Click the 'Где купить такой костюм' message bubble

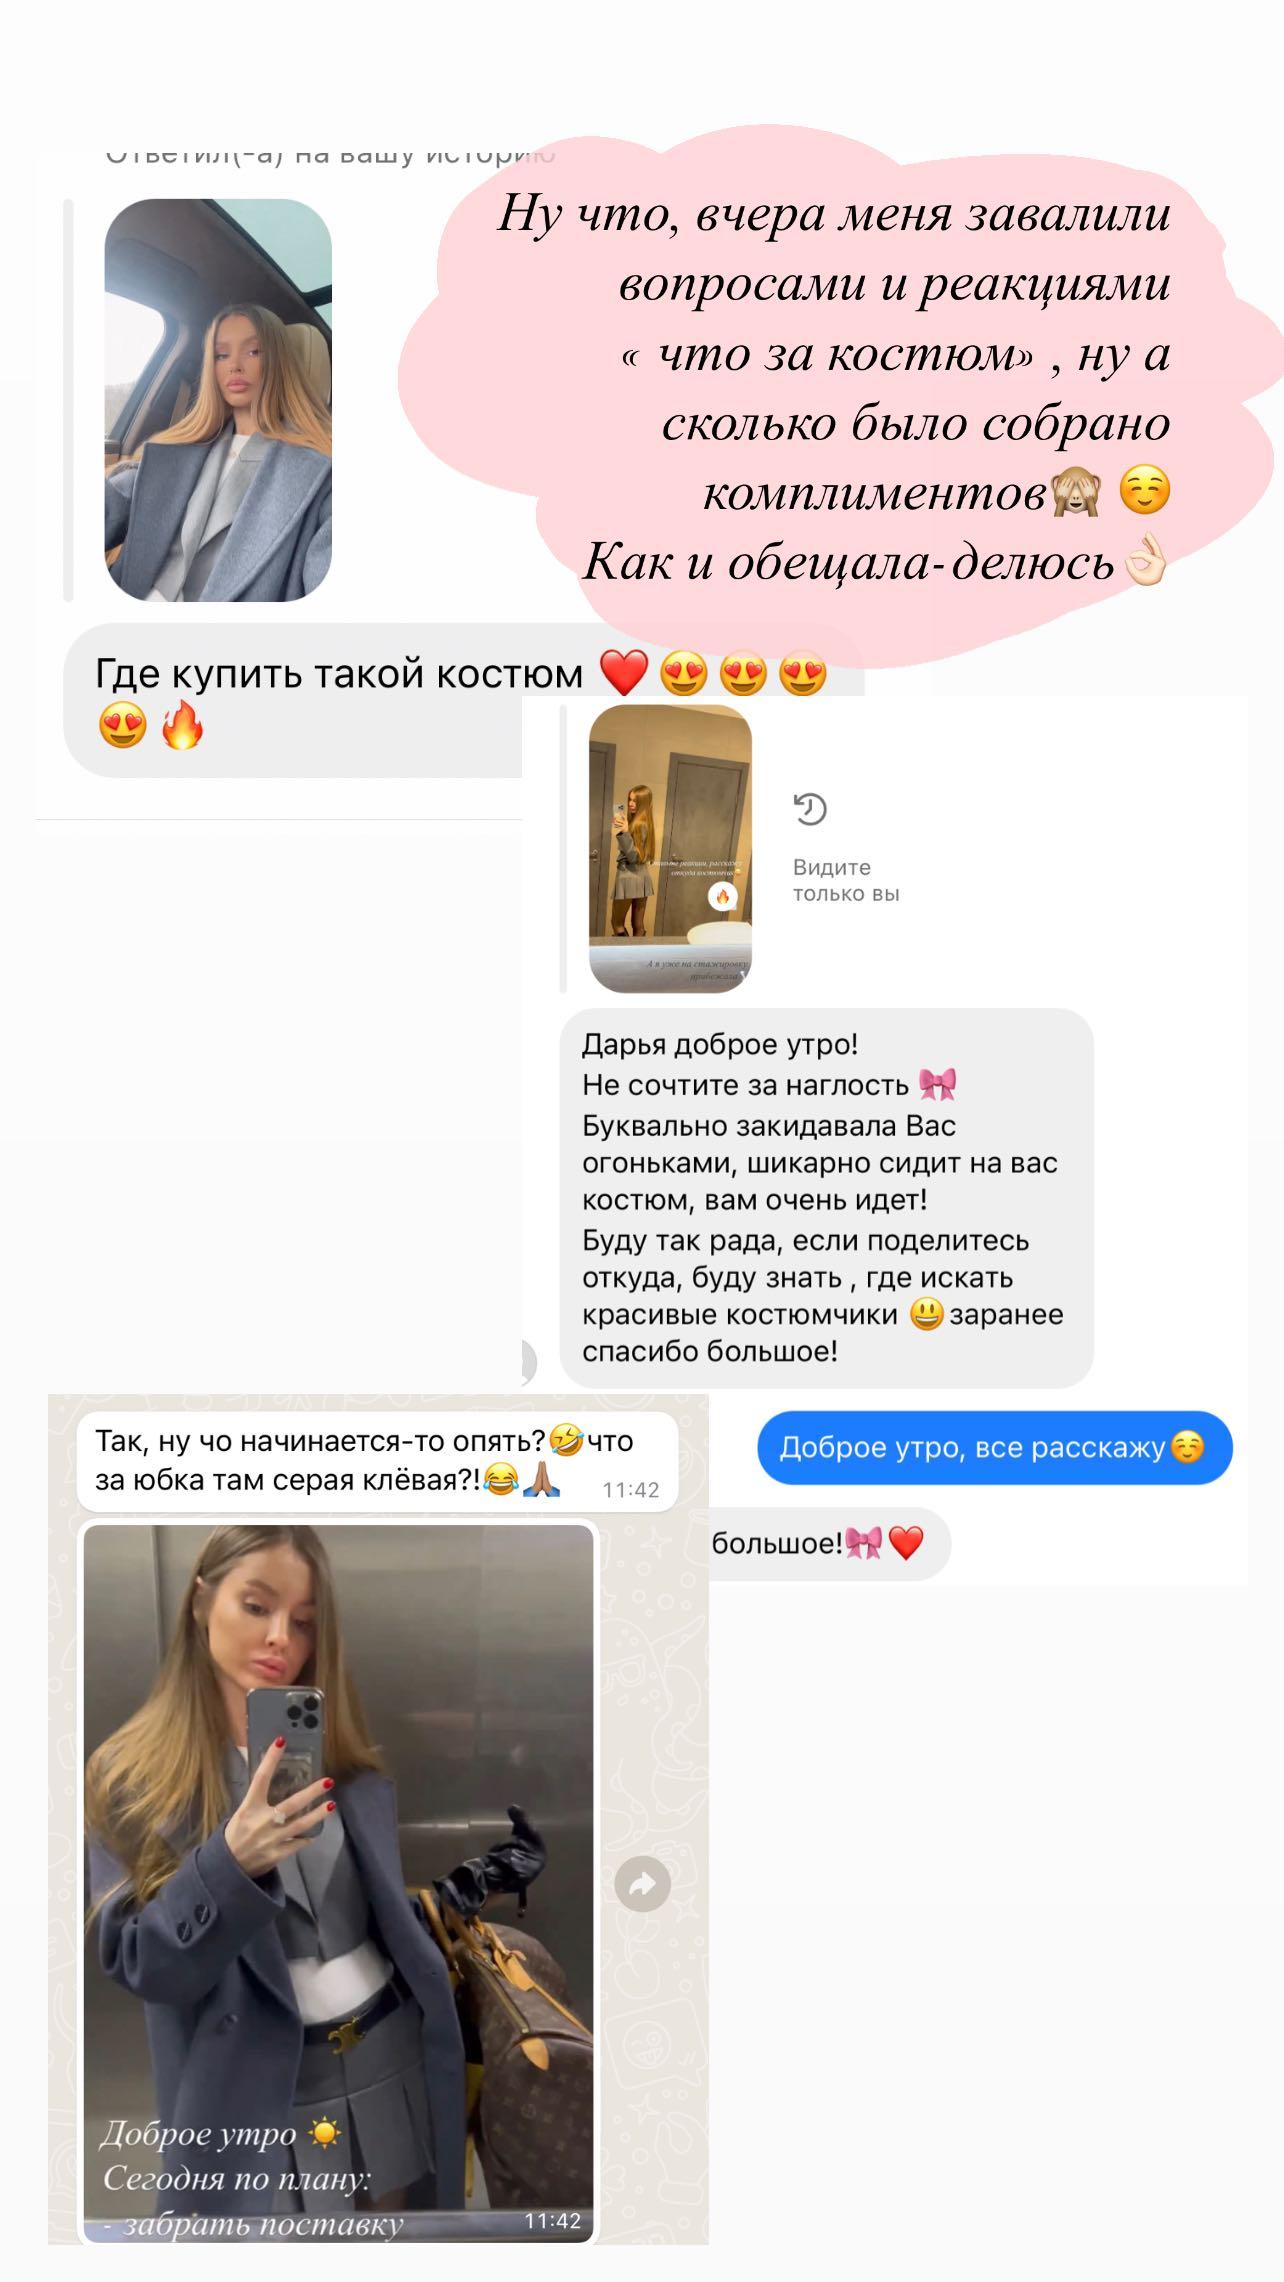[x=463, y=700]
